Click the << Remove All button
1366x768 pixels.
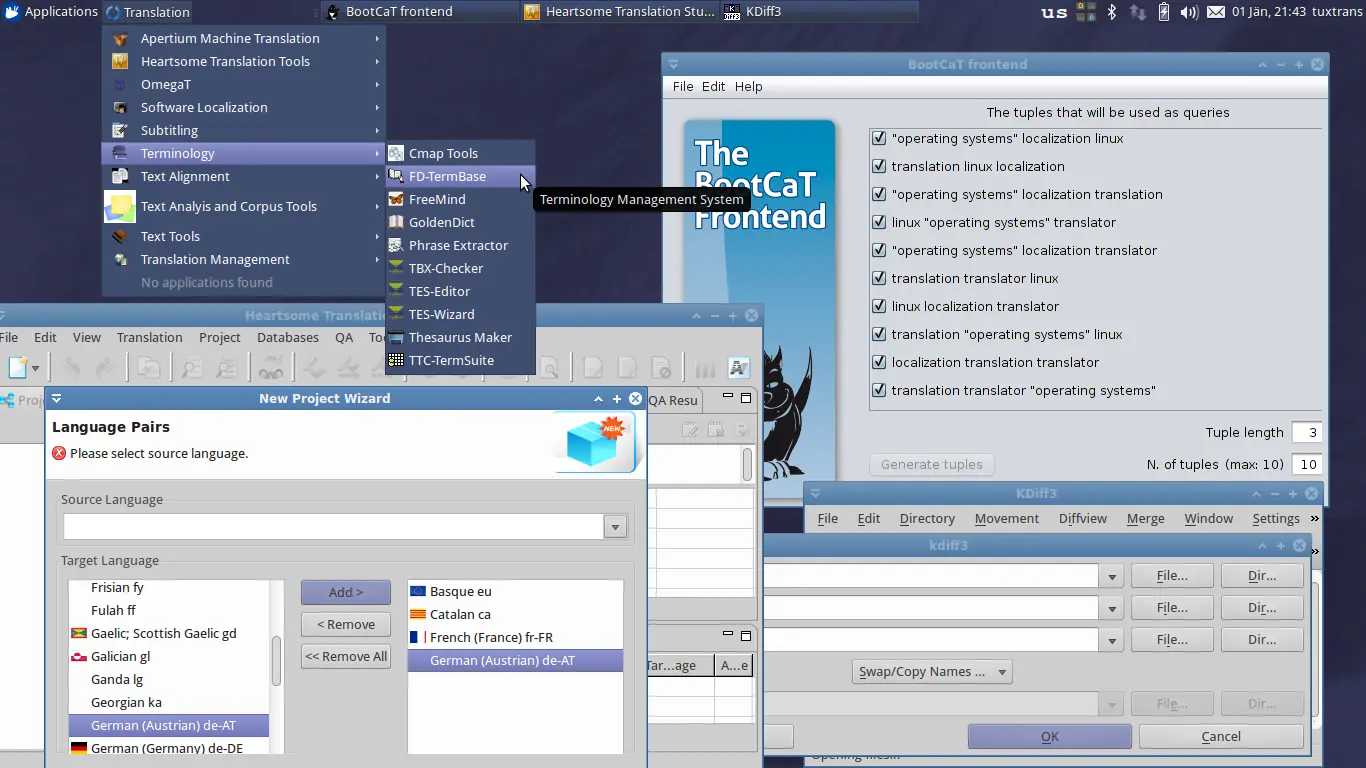346,656
